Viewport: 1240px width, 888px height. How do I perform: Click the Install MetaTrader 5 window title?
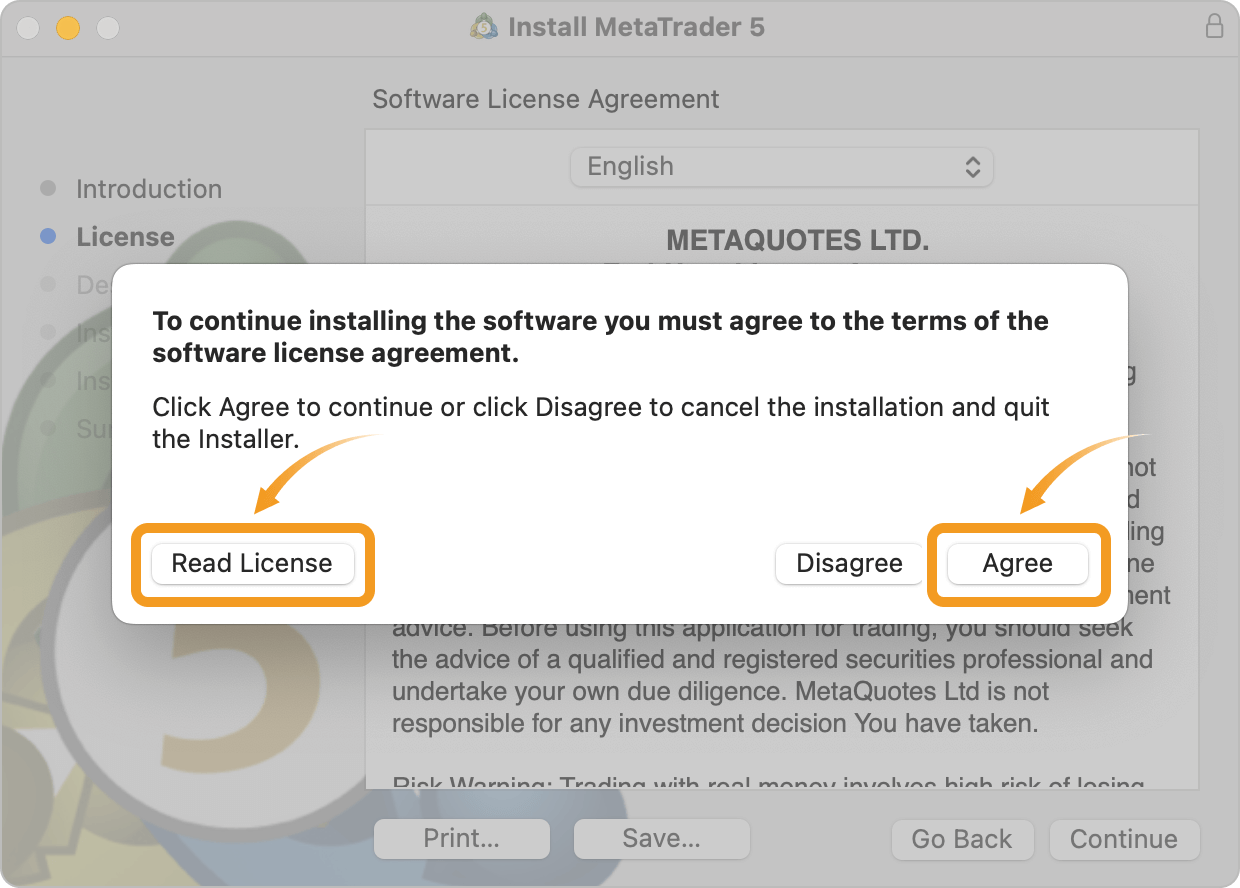pyautogui.click(x=636, y=27)
